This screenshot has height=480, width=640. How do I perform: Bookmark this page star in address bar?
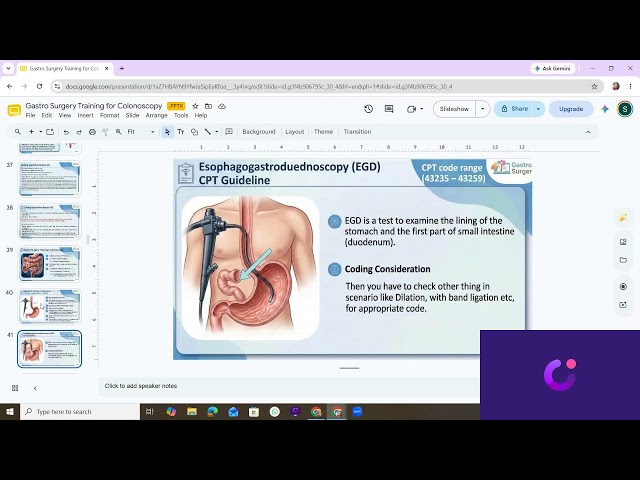[x=594, y=87]
